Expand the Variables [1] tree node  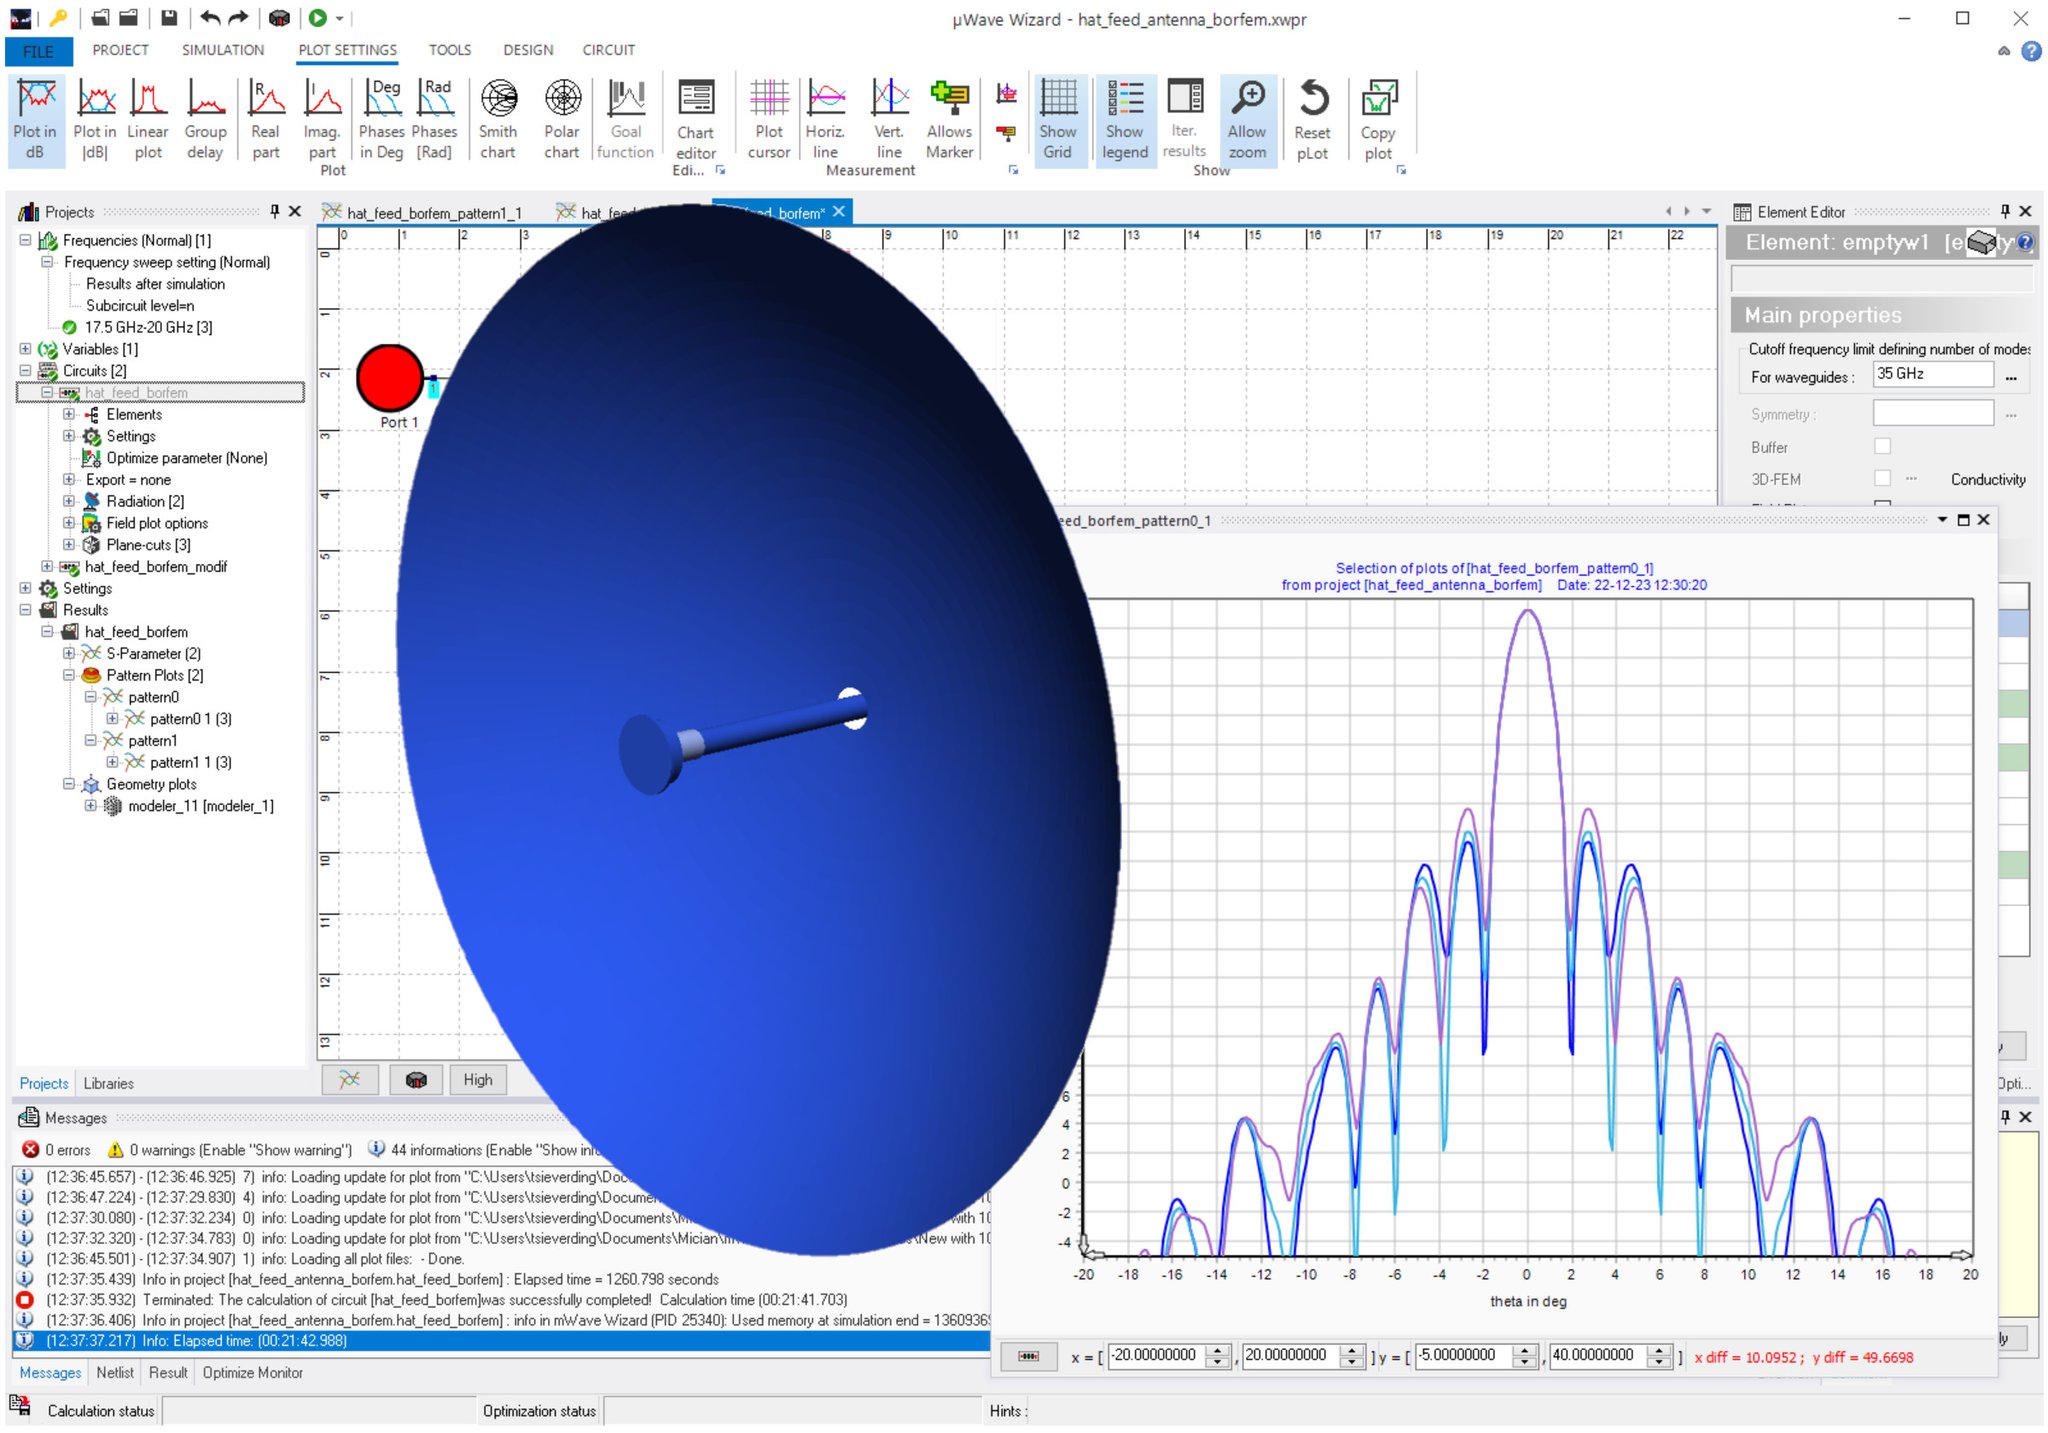pyautogui.click(x=25, y=349)
